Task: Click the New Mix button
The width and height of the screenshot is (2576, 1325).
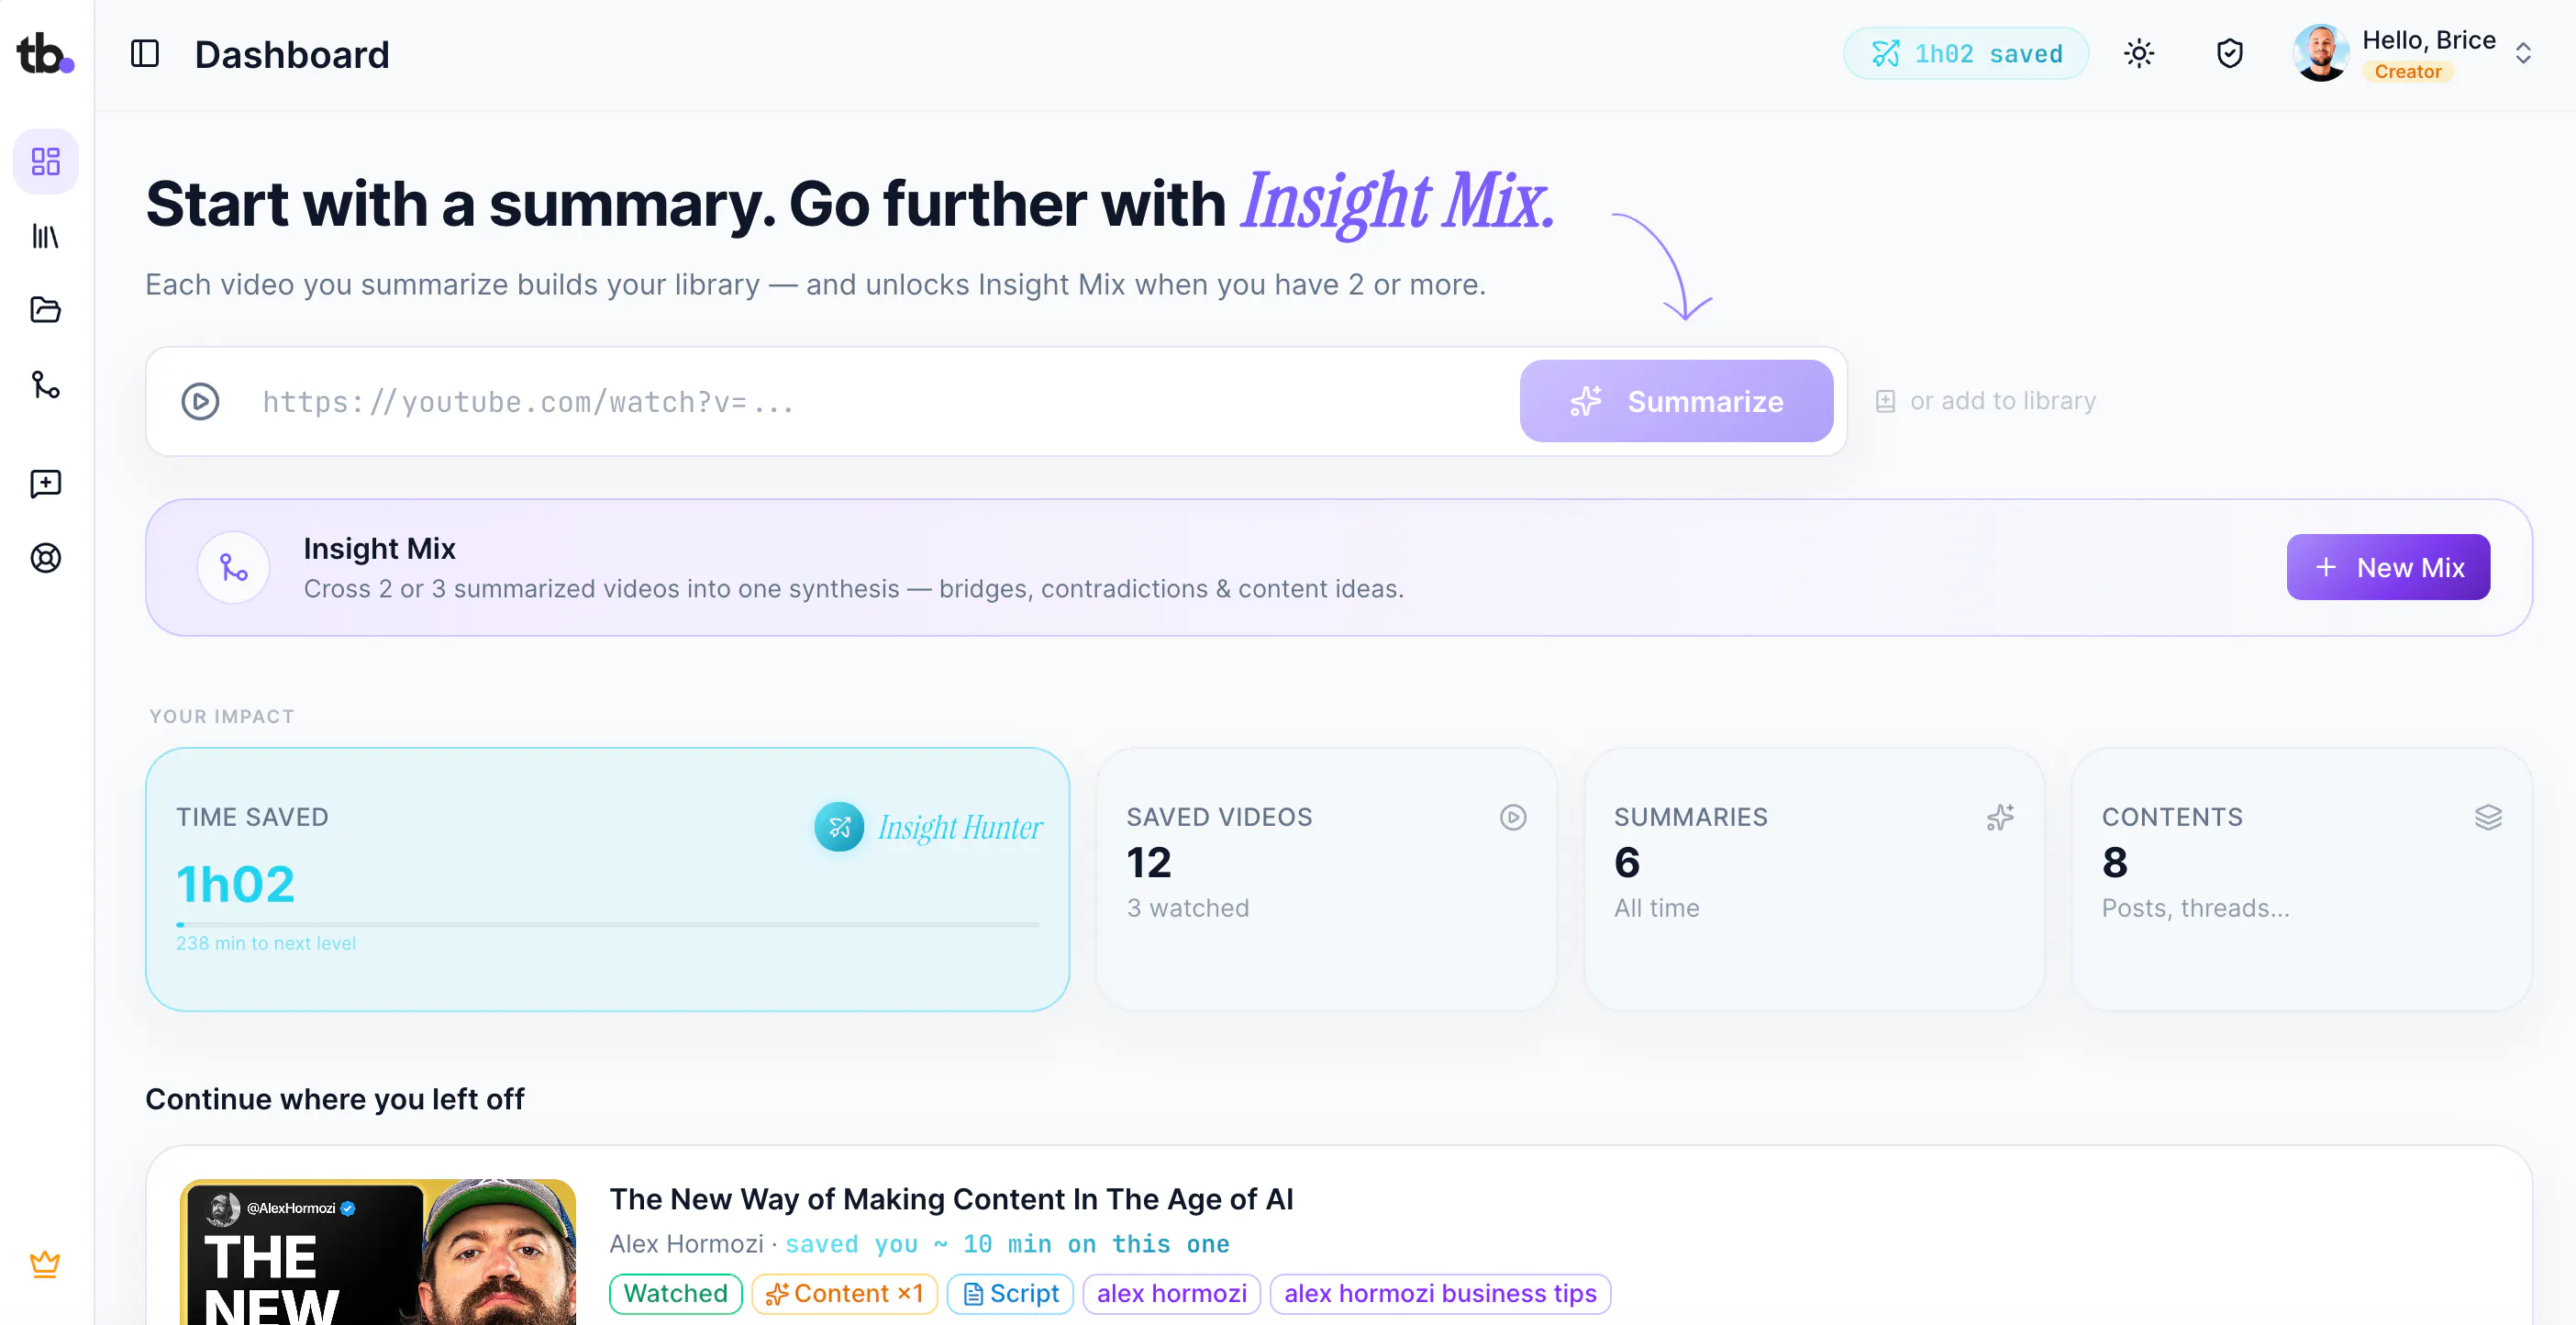Action: tap(2388, 567)
